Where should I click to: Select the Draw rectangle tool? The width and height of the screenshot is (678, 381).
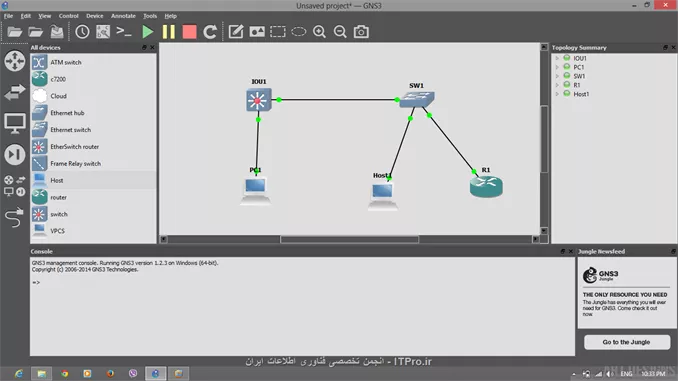[x=278, y=32]
